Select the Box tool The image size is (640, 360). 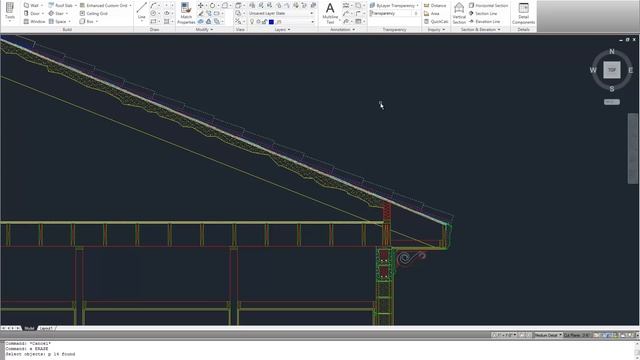click(x=87, y=21)
